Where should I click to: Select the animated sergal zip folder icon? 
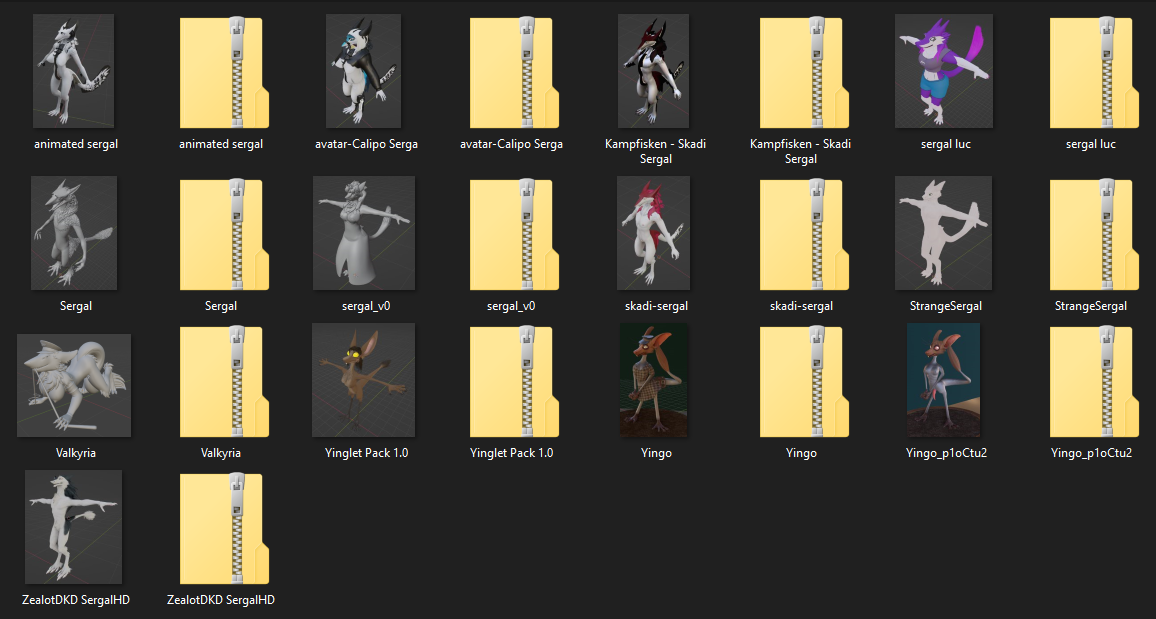tap(224, 73)
